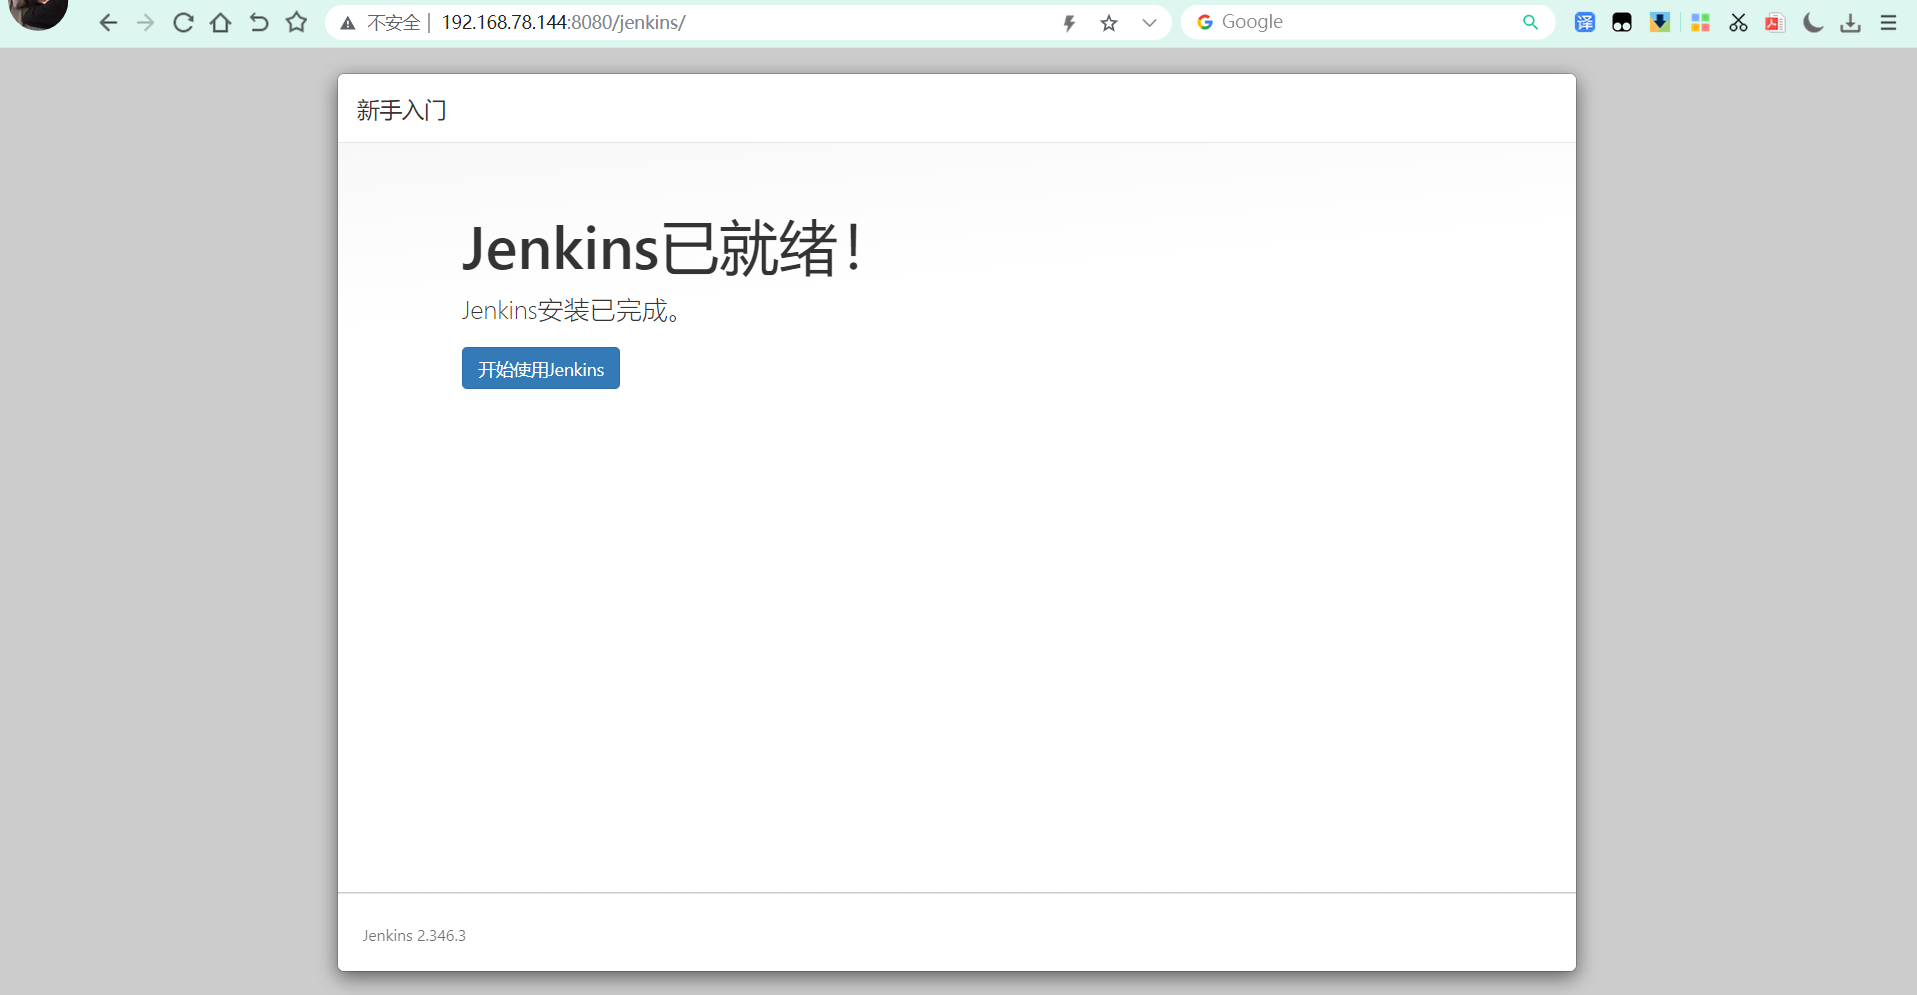Click into the Google search box
1917x995 pixels.
(x=1367, y=22)
